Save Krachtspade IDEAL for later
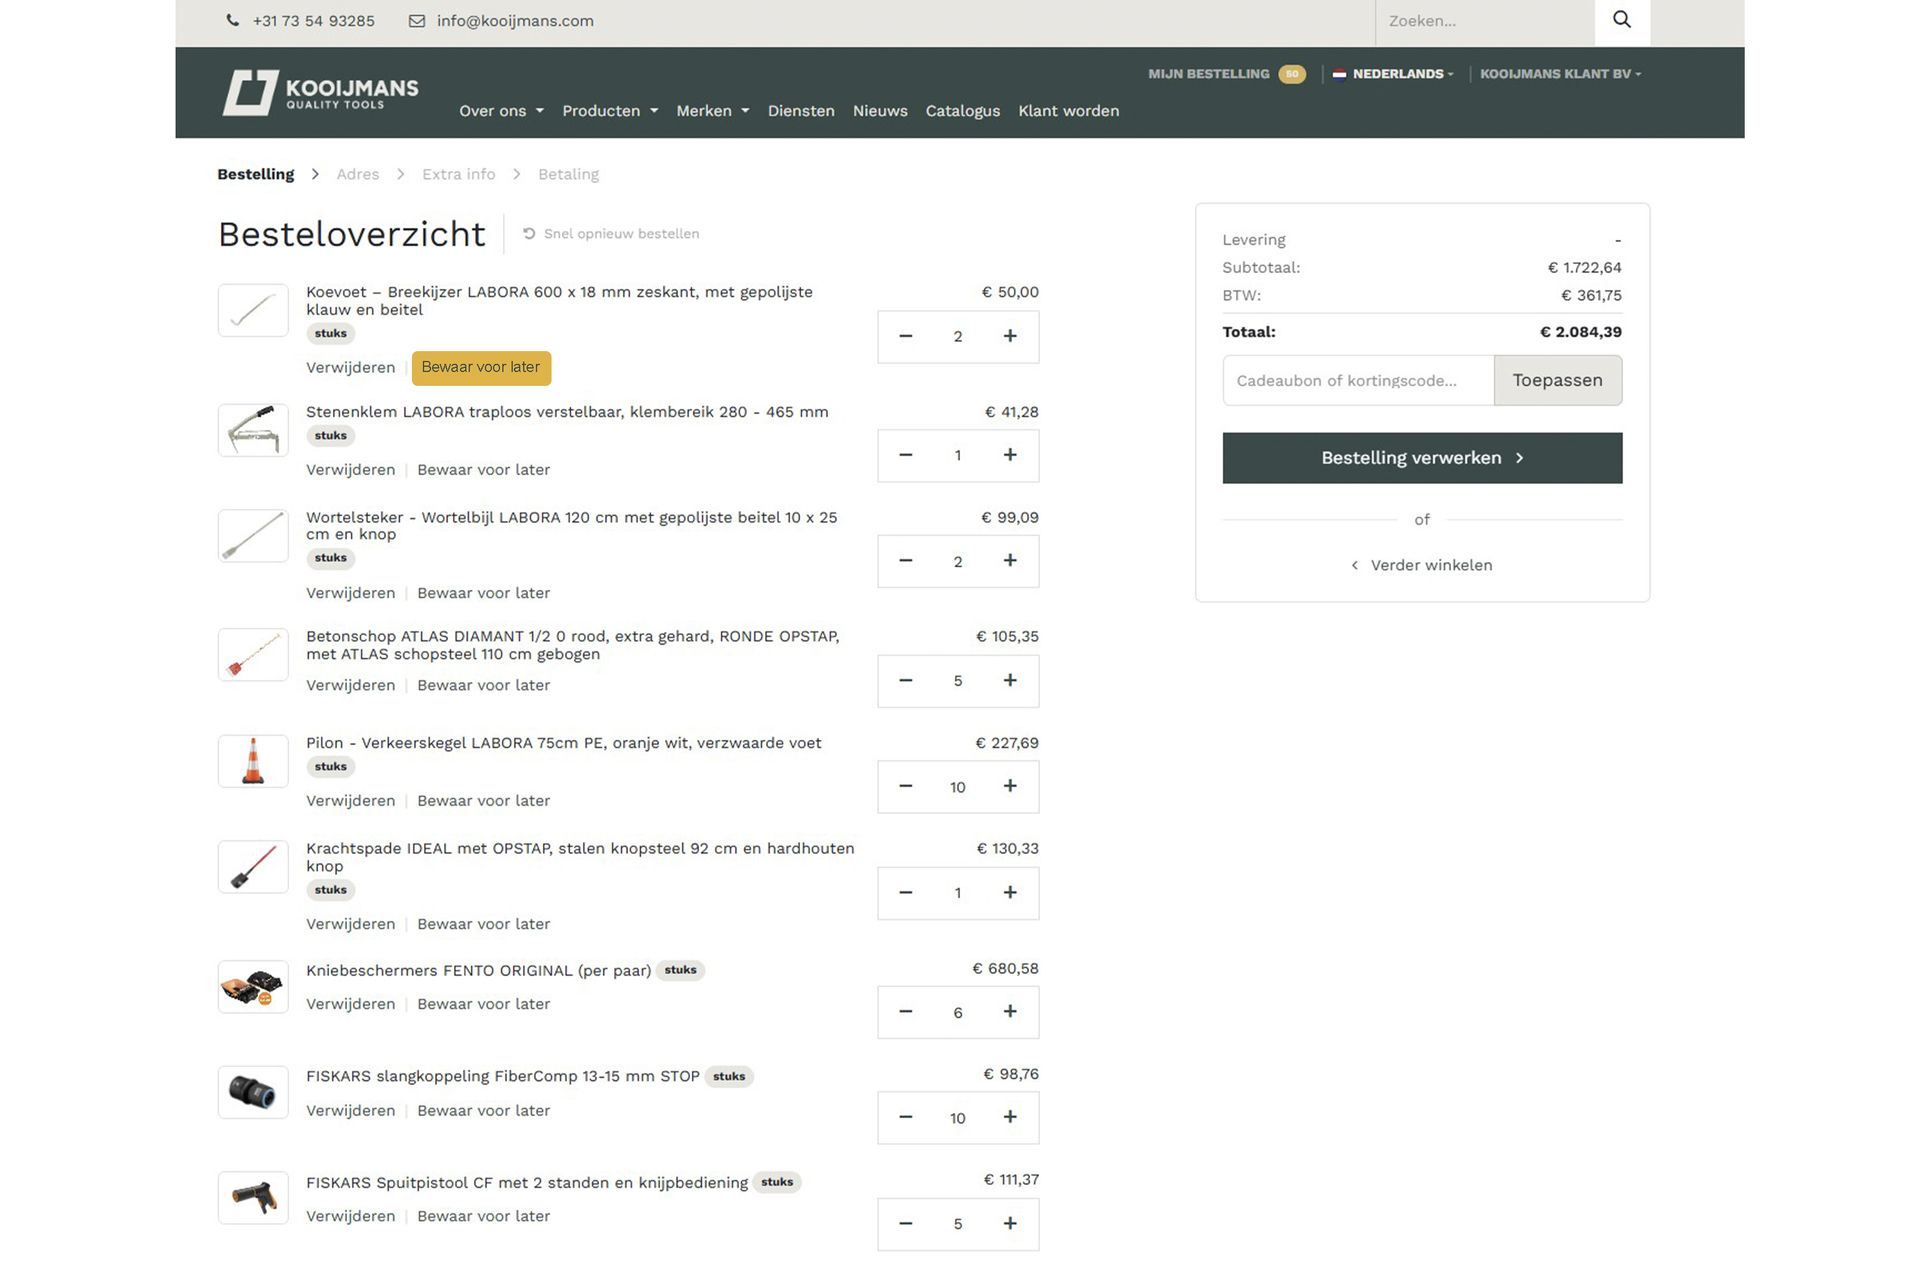Viewport: 1920px width, 1277px height. (484, 924)
